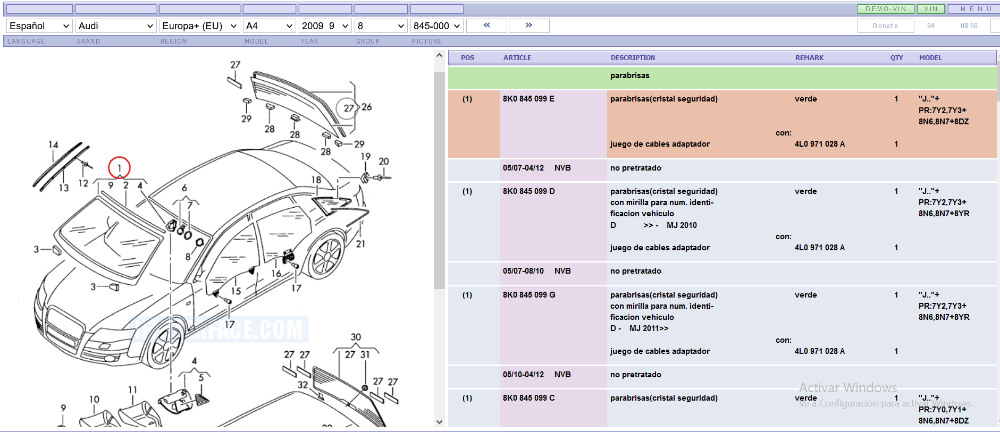Click the DEMO-VIN button
Viewport: 1000px width, 432px height.
(x=886, y=9)
